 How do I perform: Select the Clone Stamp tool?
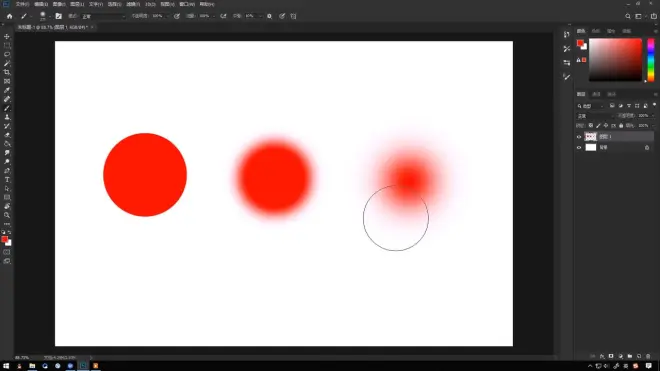click(x=7, y=117)
